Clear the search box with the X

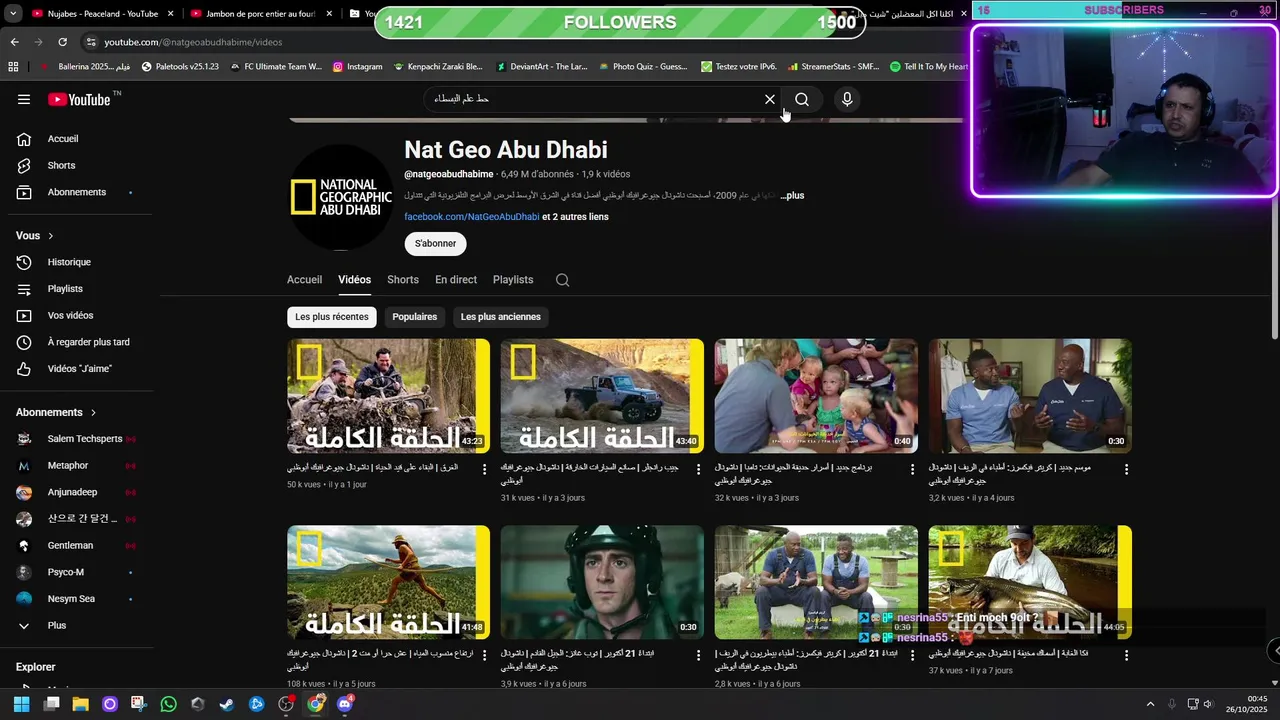coord(770,99)
